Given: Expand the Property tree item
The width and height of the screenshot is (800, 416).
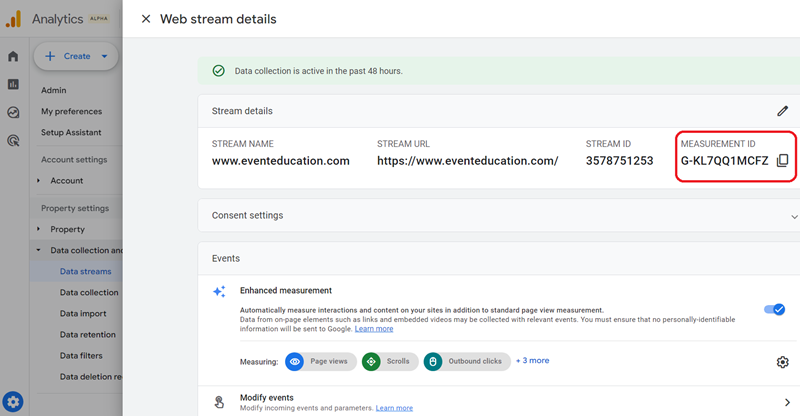Looking at the screenshot, I should [x=38, y=229].
